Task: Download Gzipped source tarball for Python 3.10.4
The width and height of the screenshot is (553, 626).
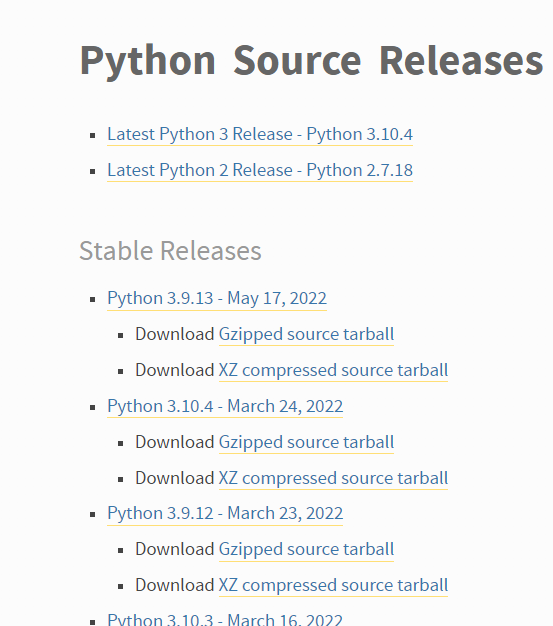Action: point(306,442)
